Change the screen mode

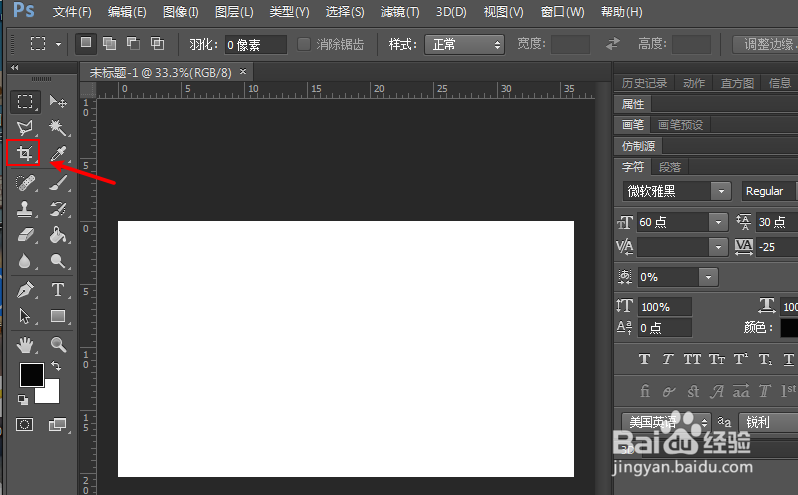[58, 424]
